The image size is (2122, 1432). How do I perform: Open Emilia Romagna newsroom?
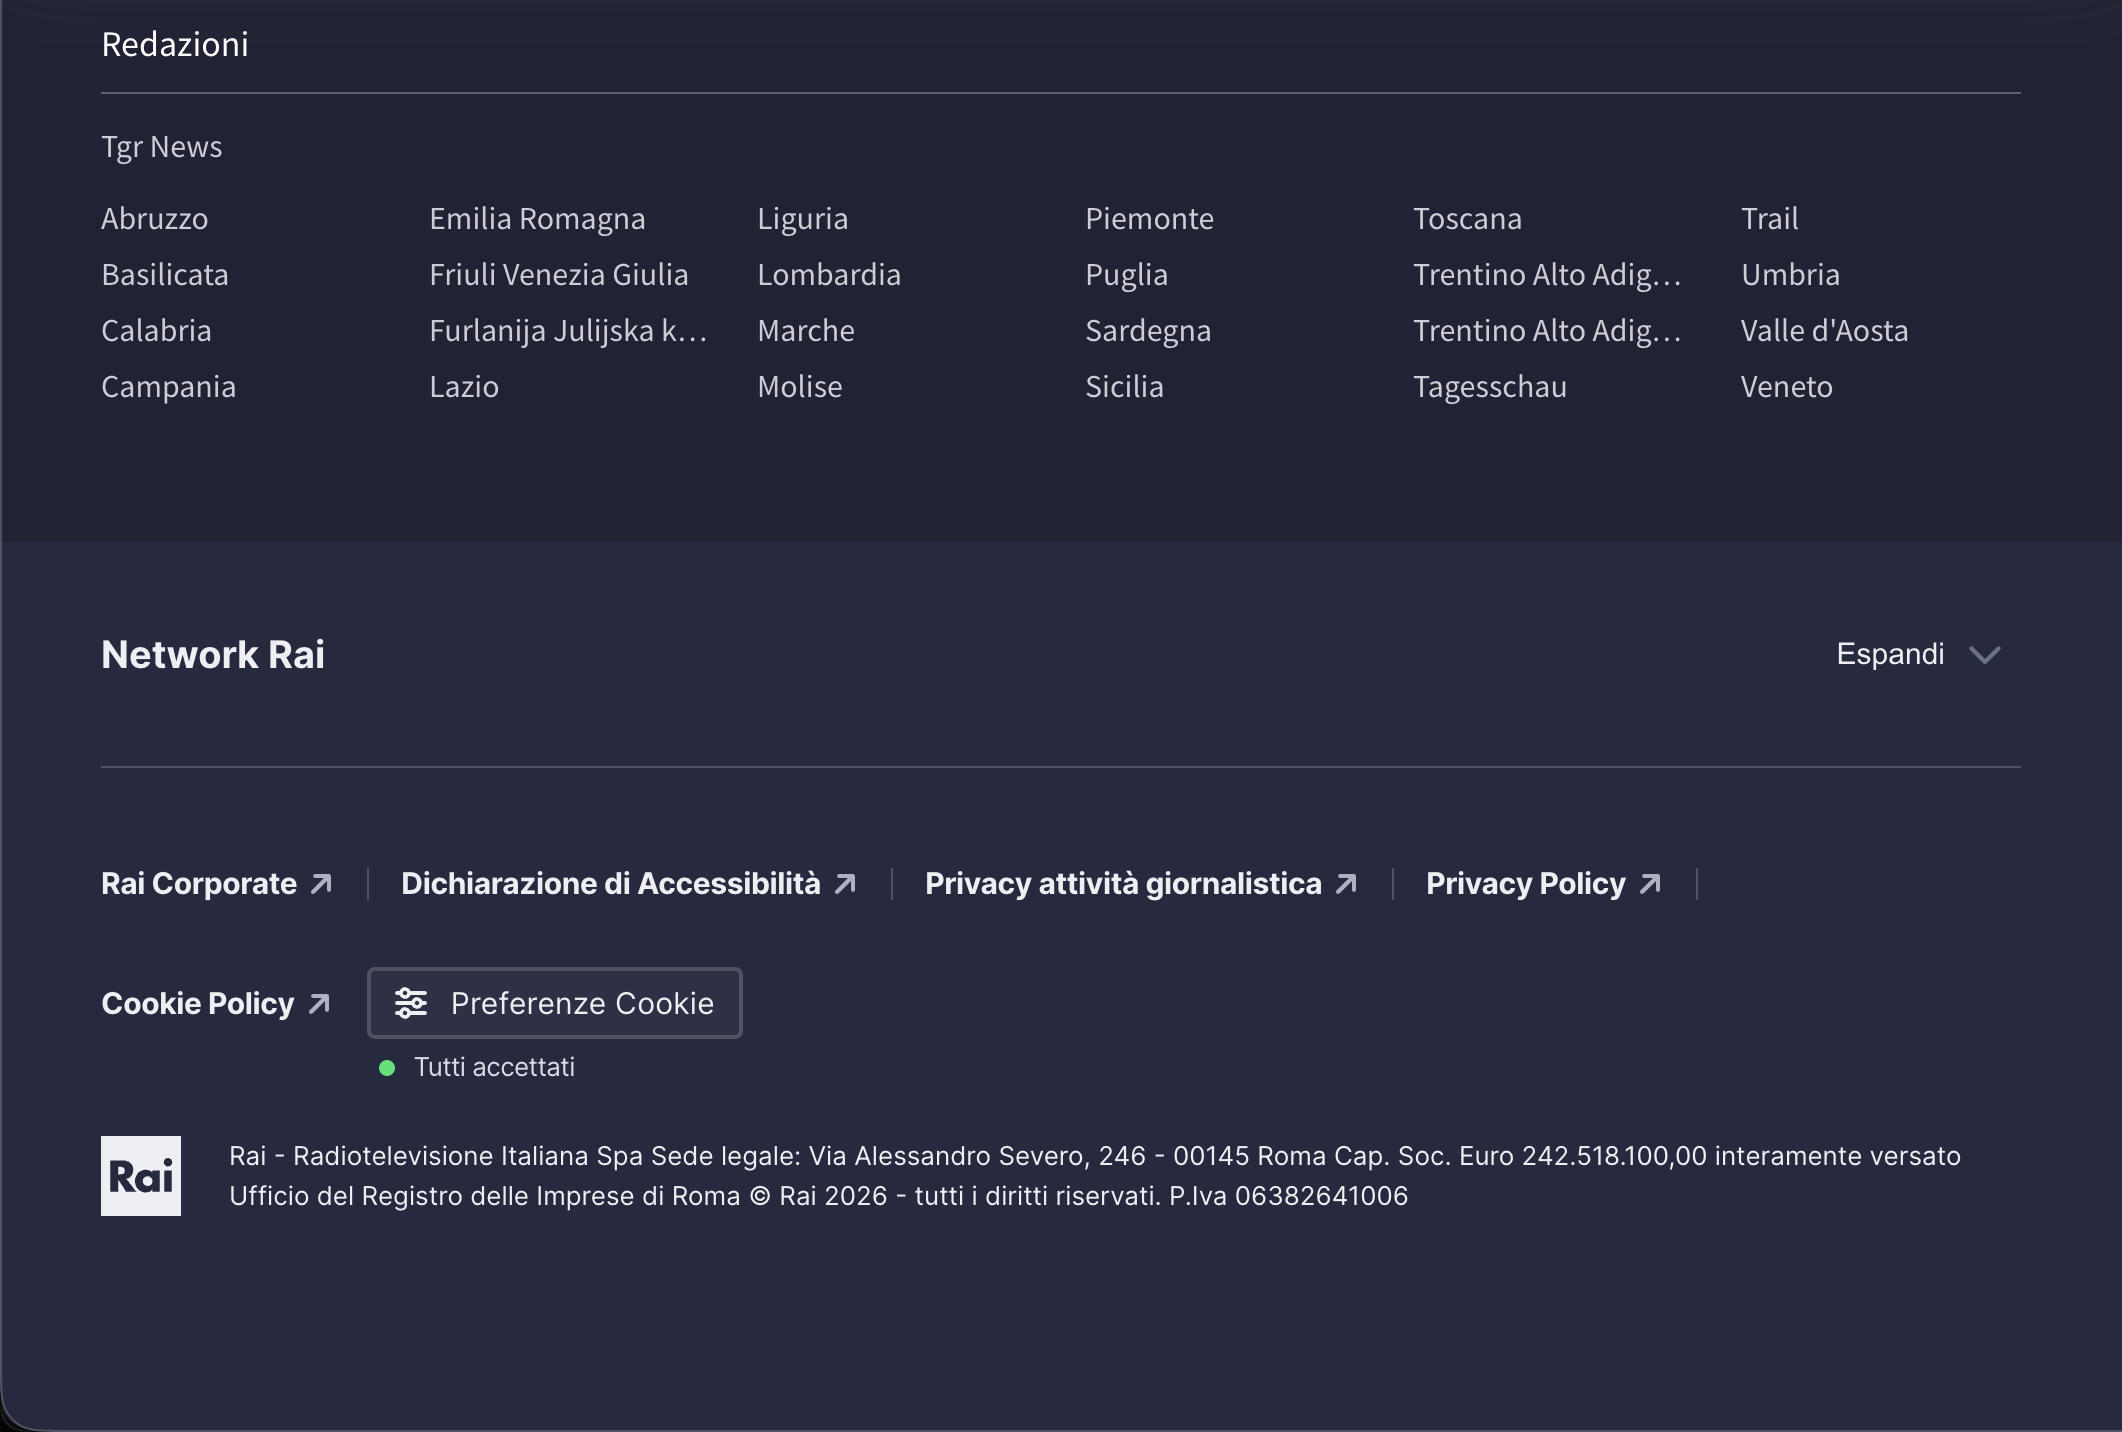tap(537, 219)
